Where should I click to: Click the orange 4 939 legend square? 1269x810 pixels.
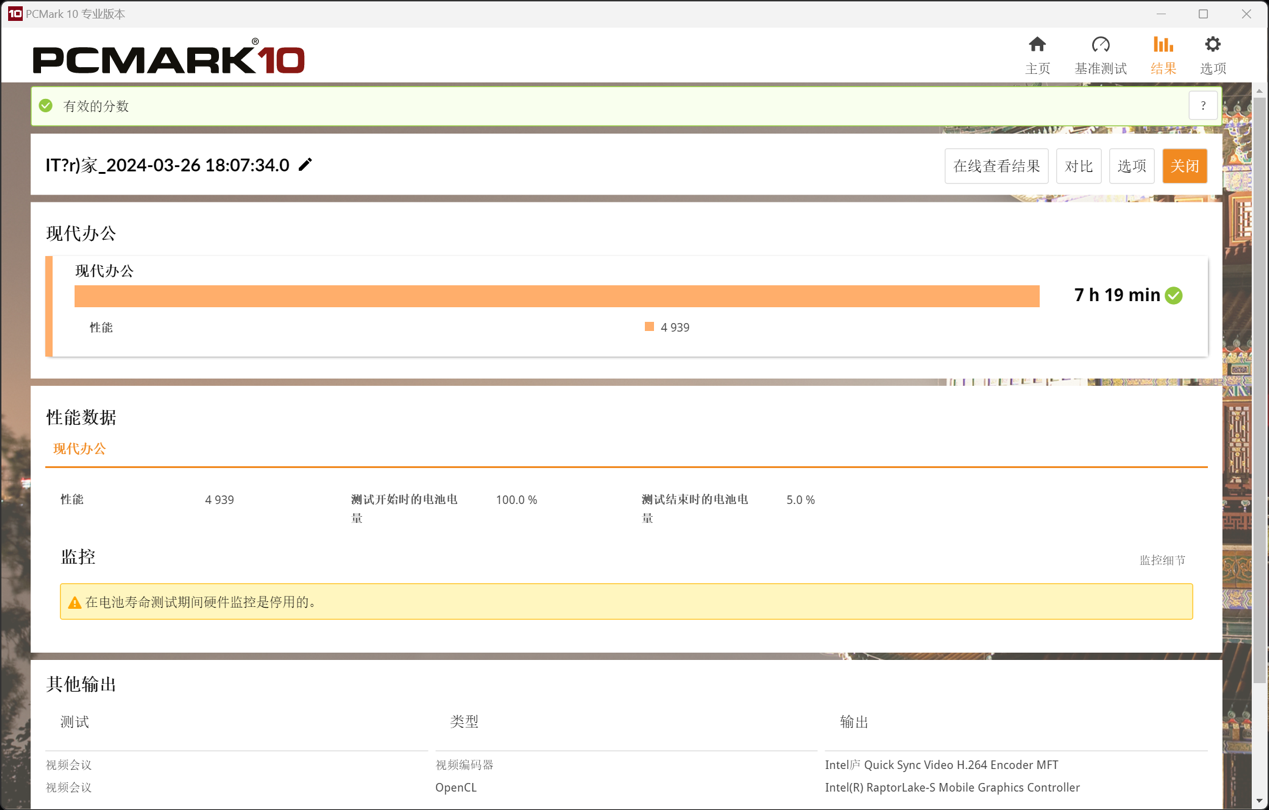(x=649, y=327)
